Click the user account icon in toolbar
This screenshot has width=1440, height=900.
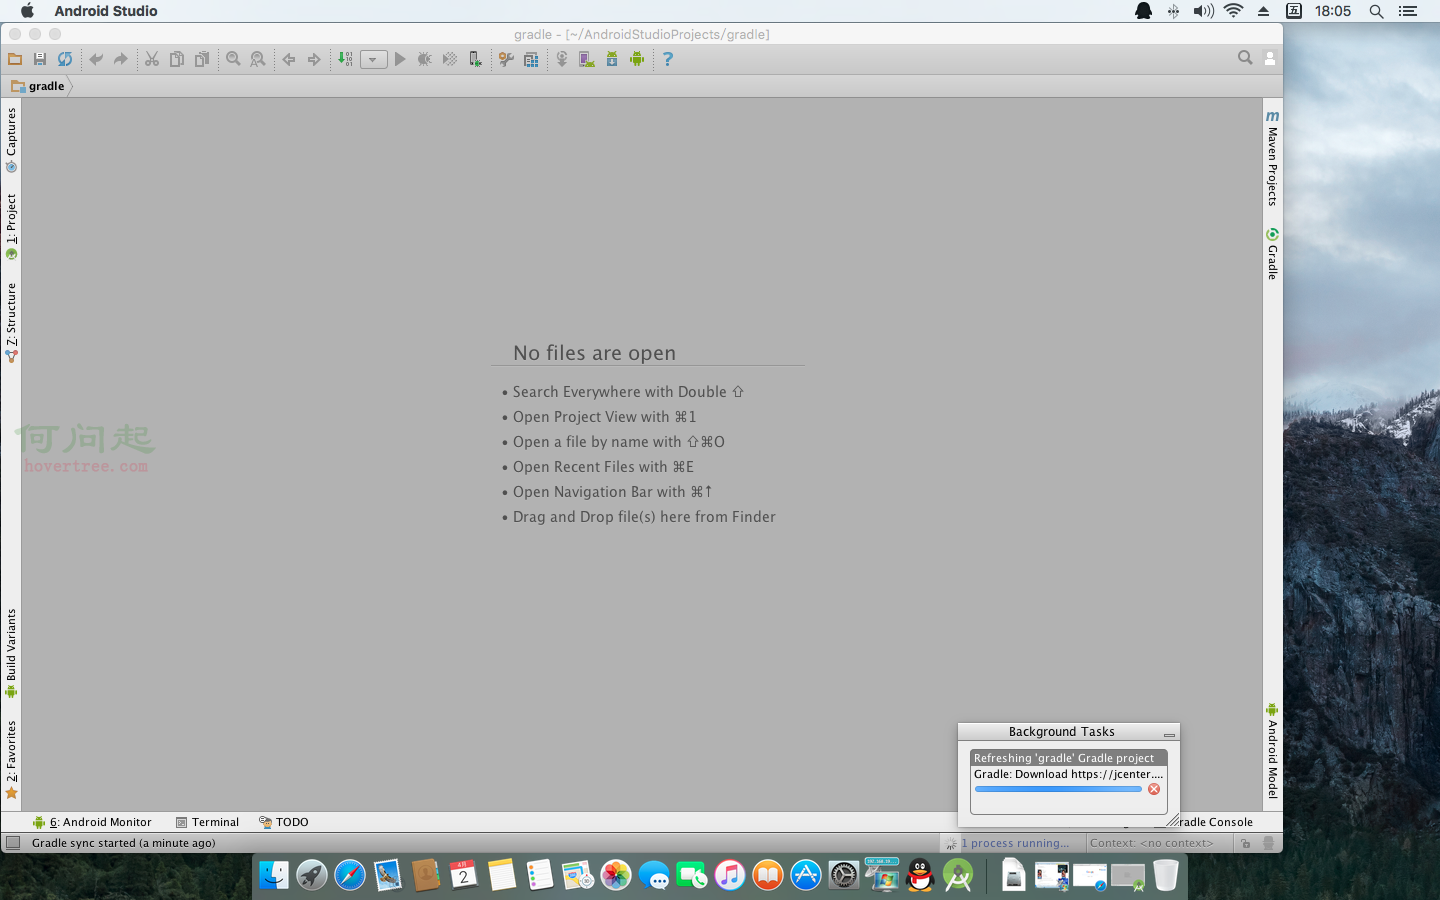pyautogui.click(x=1270, y=59)
